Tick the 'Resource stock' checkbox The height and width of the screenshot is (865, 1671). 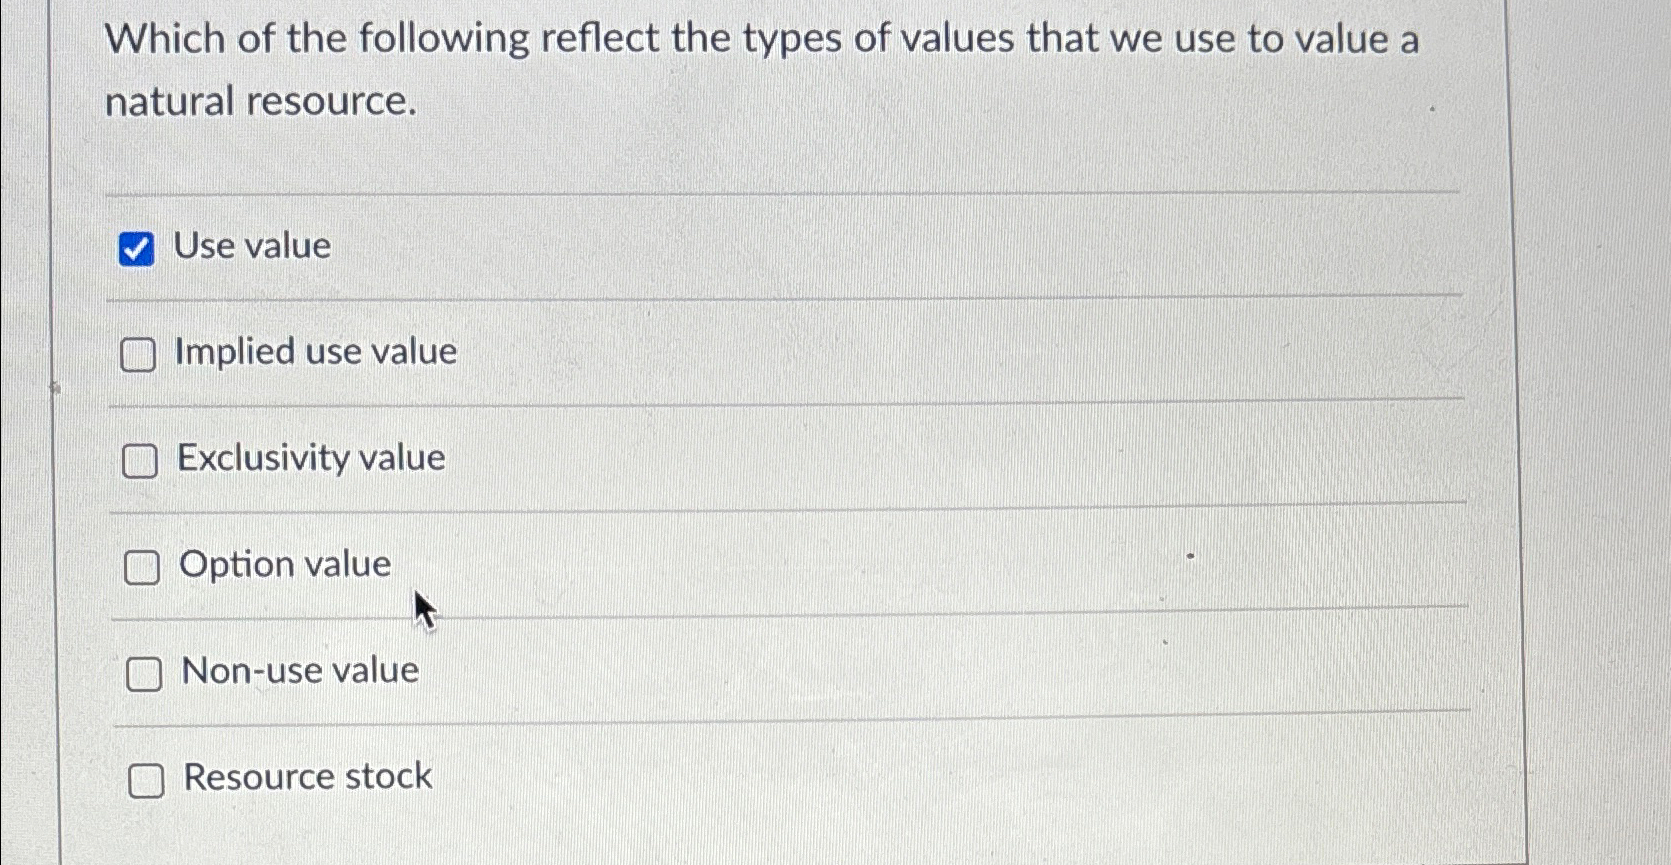[148, 781]
